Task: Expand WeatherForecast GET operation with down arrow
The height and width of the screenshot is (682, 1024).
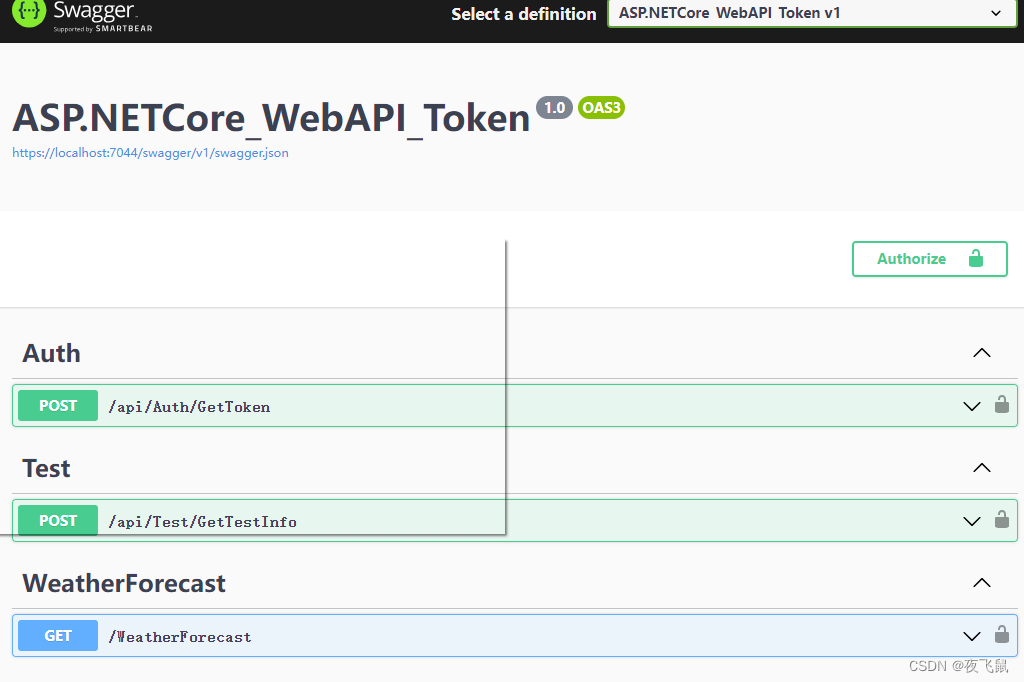Action: coord(971,636)
